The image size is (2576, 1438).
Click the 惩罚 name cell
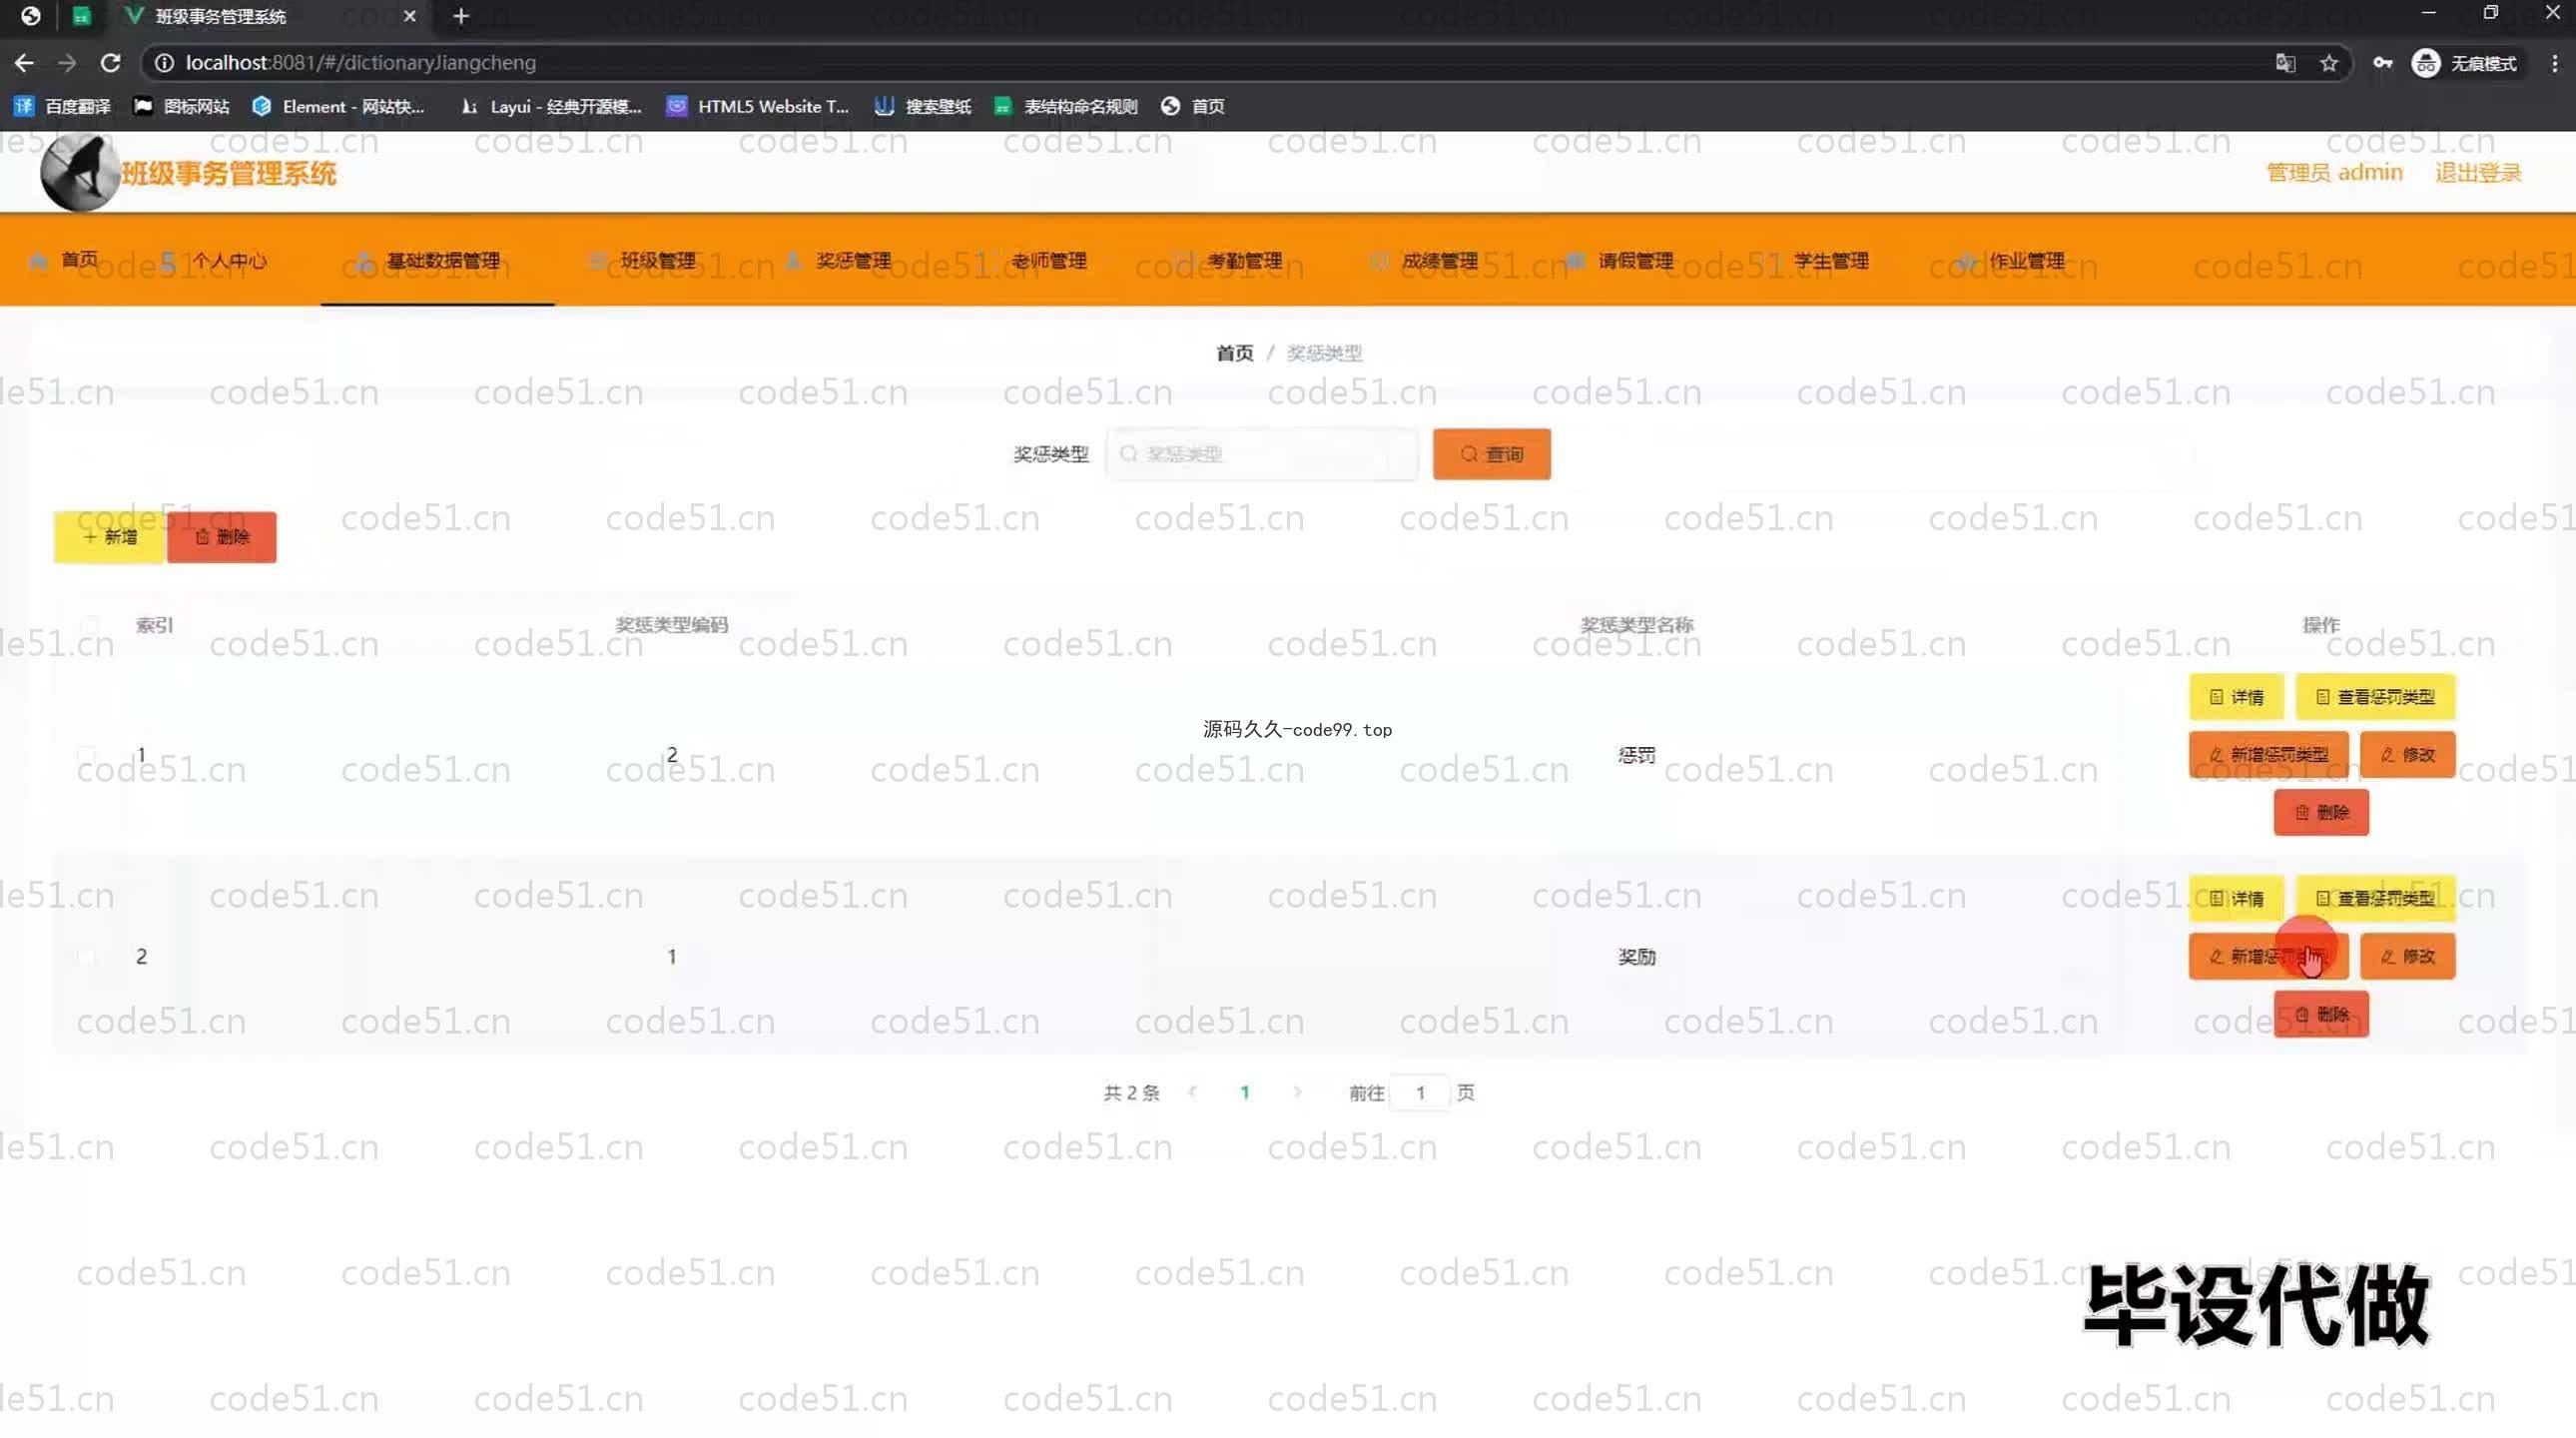(1636, 755)
